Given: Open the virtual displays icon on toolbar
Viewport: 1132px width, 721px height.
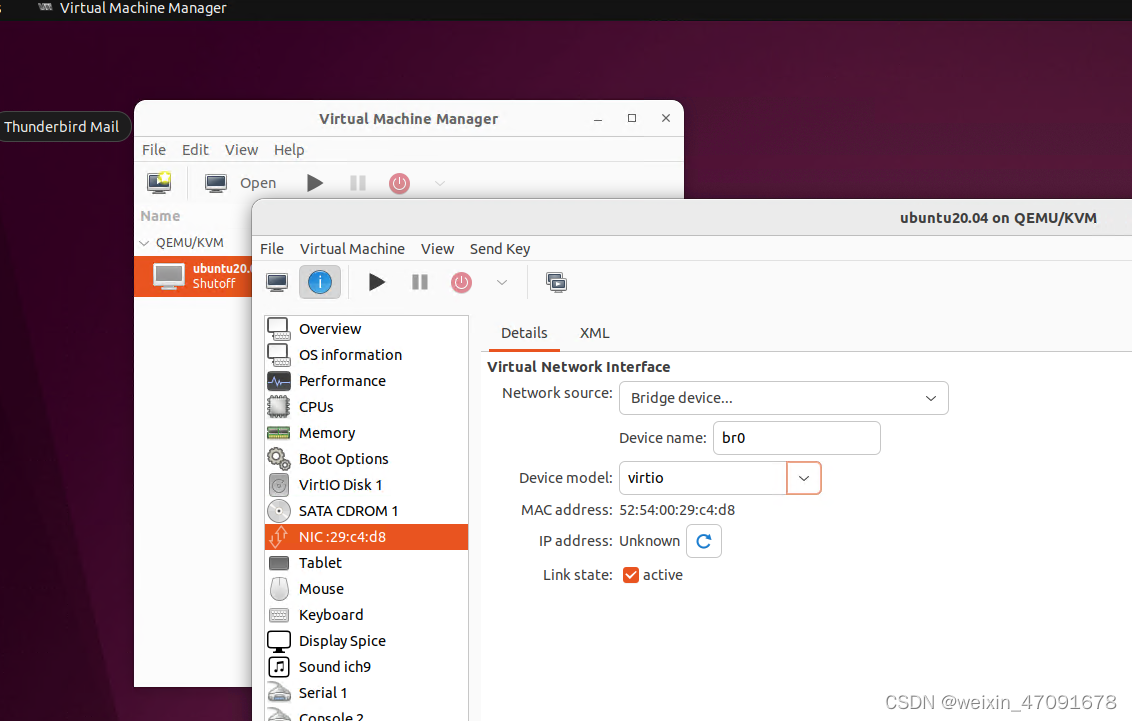Looking at the screenshot, I should click(x=557, y=282).
